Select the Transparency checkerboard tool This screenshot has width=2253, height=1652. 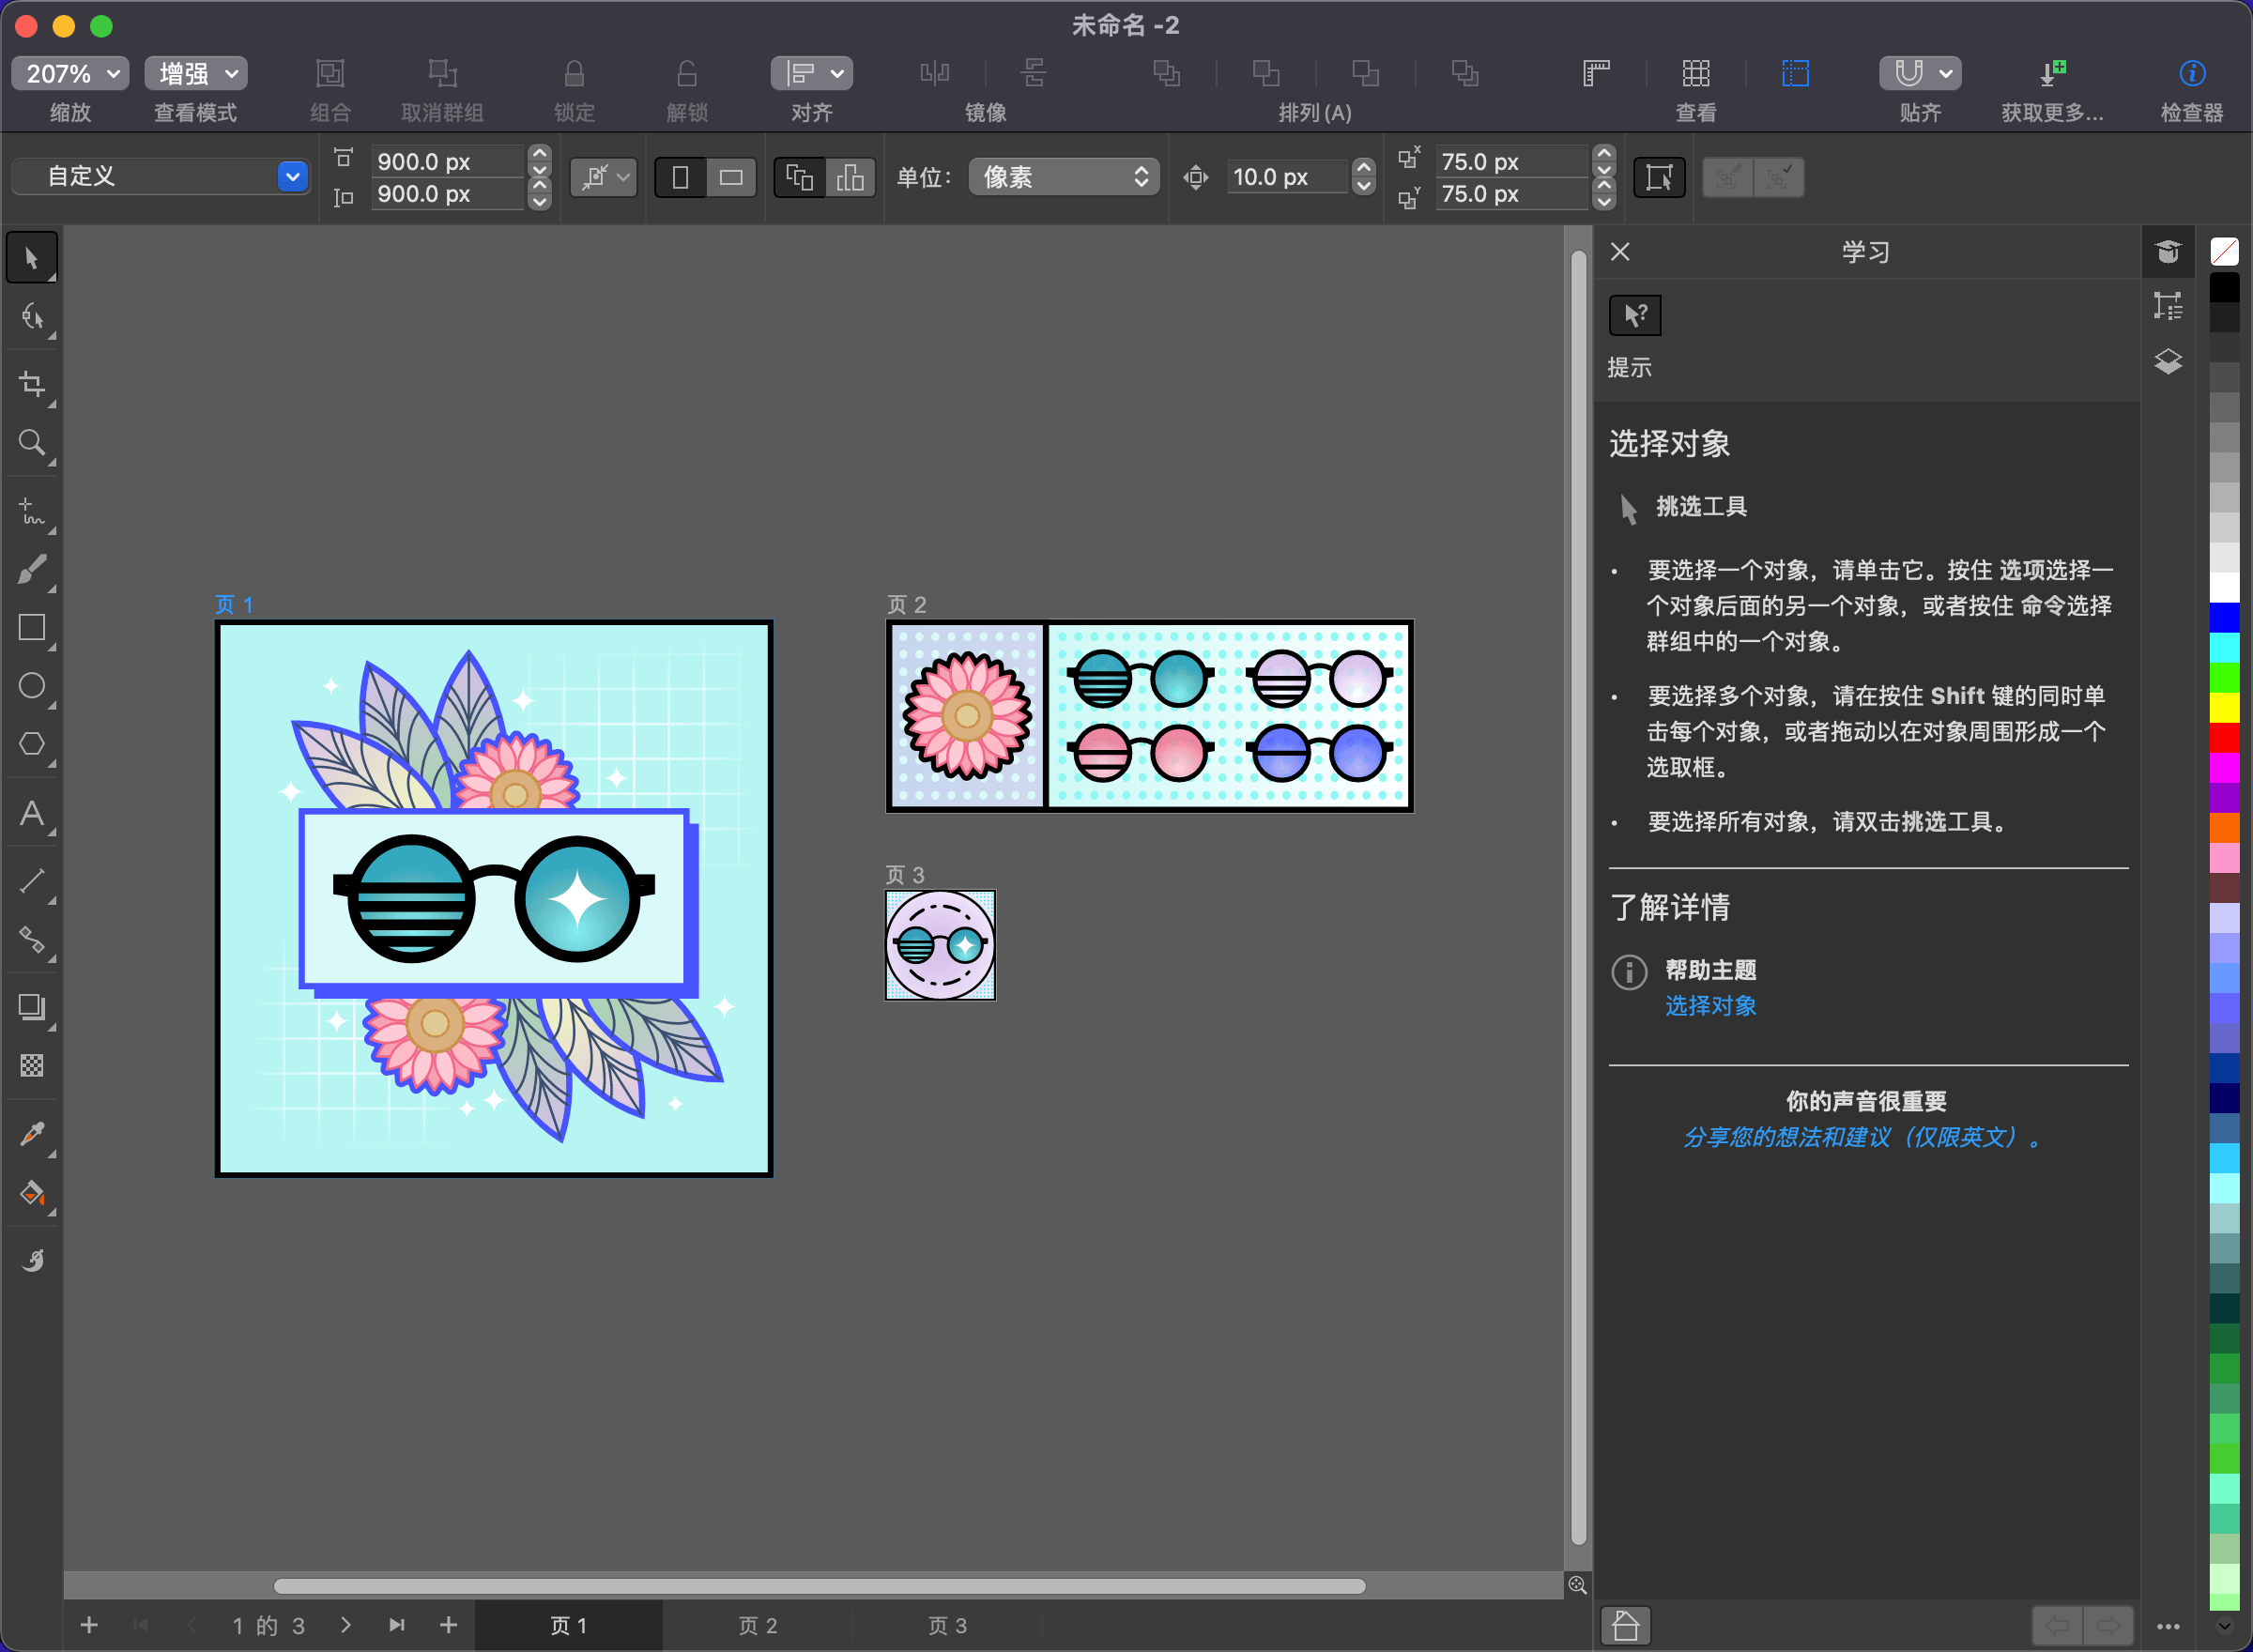tap(31, 1065)
